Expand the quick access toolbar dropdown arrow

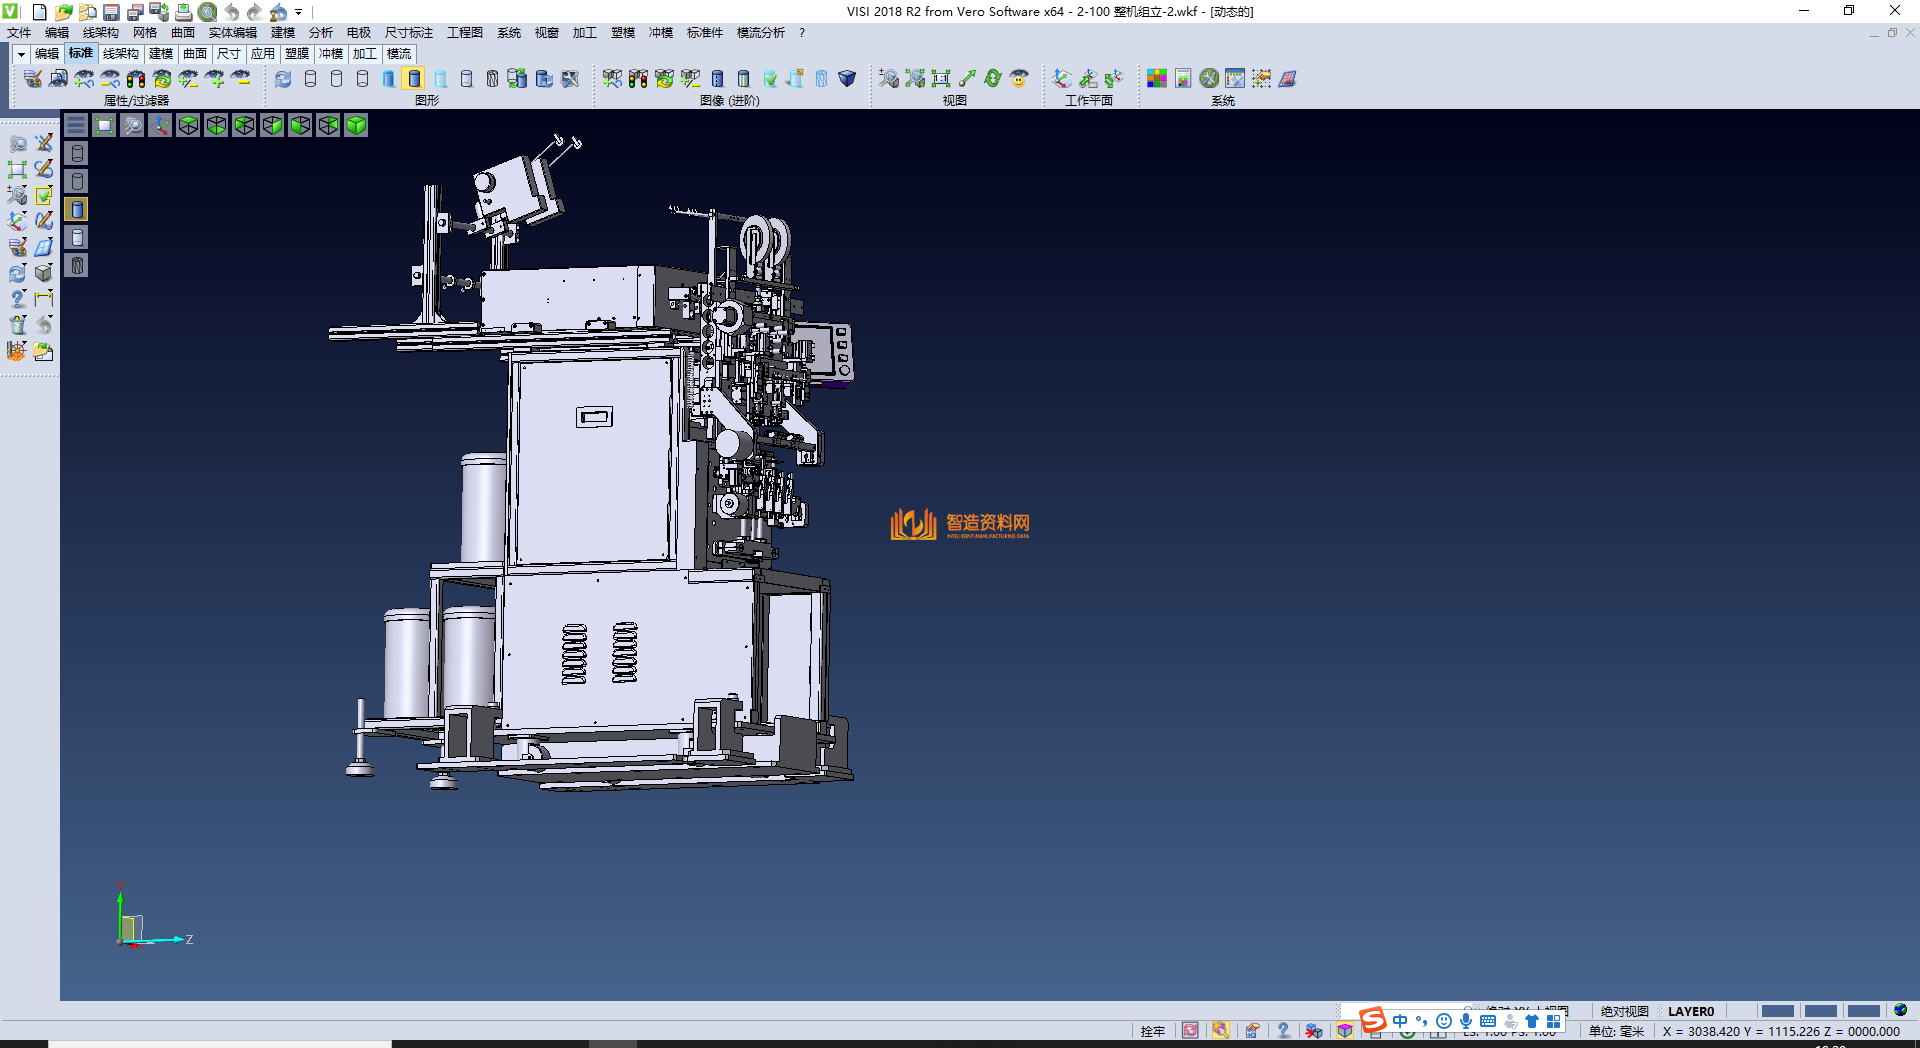click(x=299, y=13)
